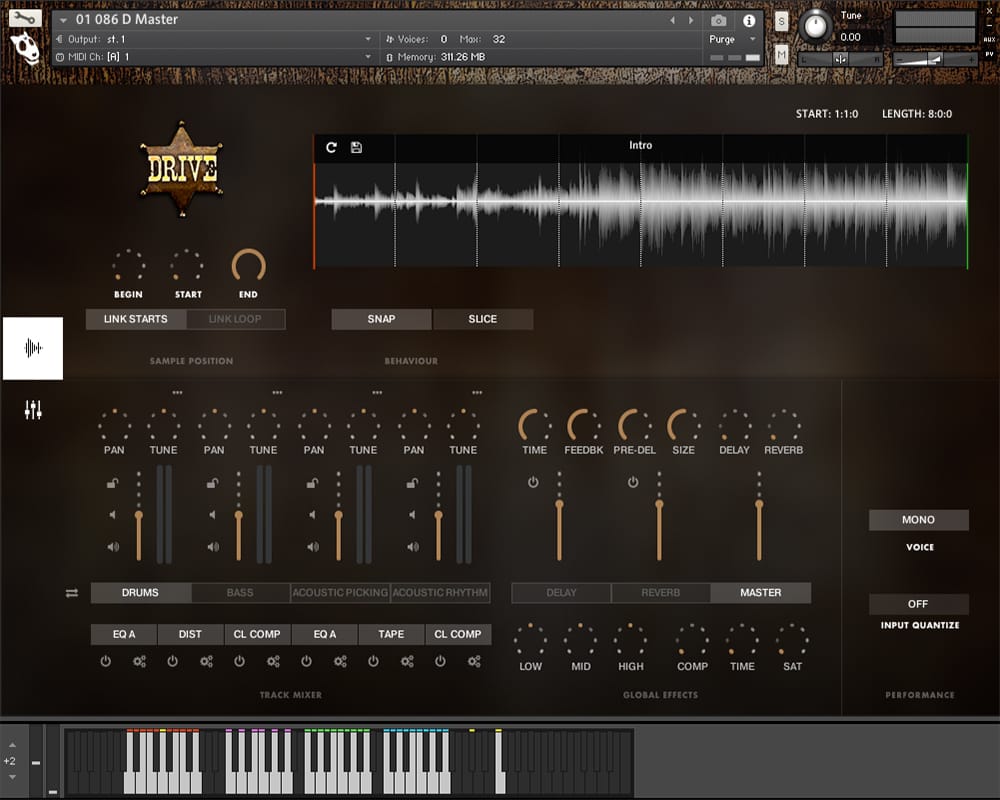This screenshot has width=1000, height=800.
Task: Click the SLICE behaviour button
Action: coord(482,319)
